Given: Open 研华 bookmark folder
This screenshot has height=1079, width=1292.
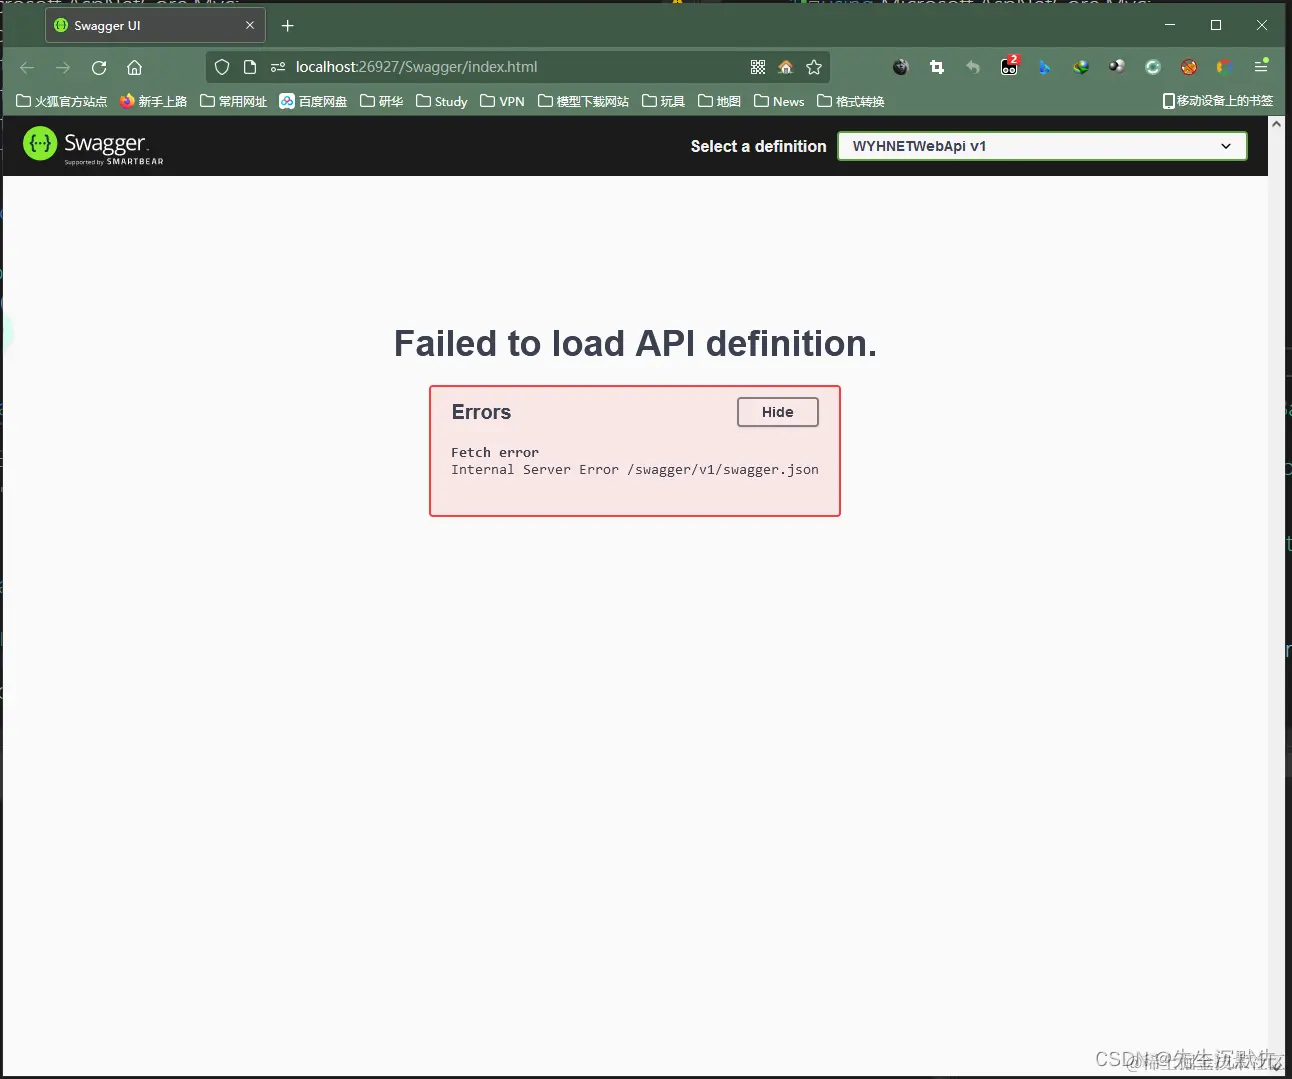Looking at the screenshot, I should pyautogui.click(x=382, y=101).
